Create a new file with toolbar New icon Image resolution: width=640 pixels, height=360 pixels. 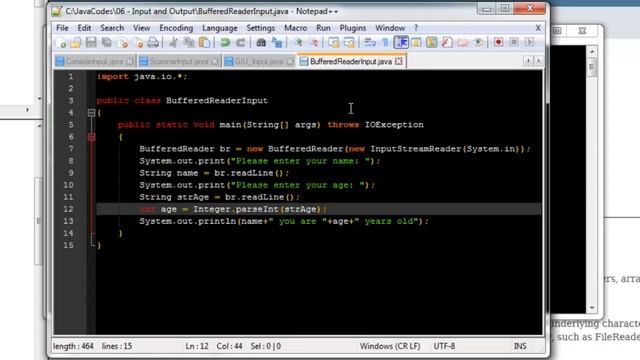(x=60, y=42)
